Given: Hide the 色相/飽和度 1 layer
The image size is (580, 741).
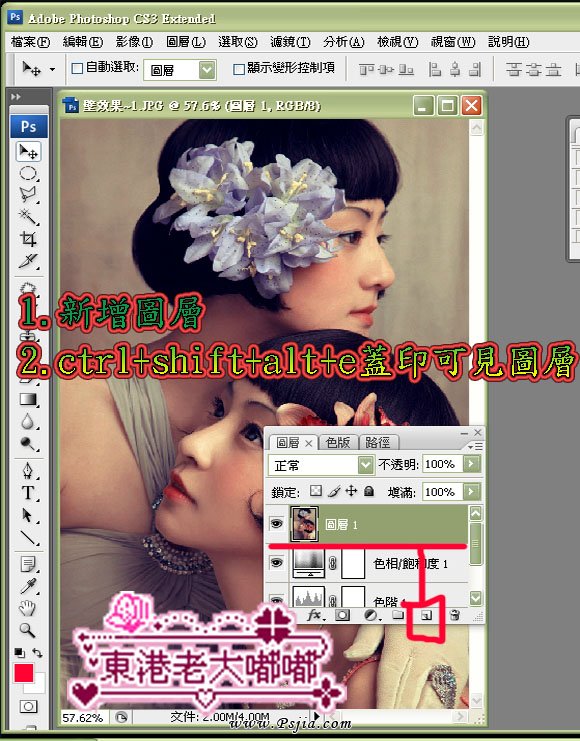Looking at the screenshot, I should (276, 562).
